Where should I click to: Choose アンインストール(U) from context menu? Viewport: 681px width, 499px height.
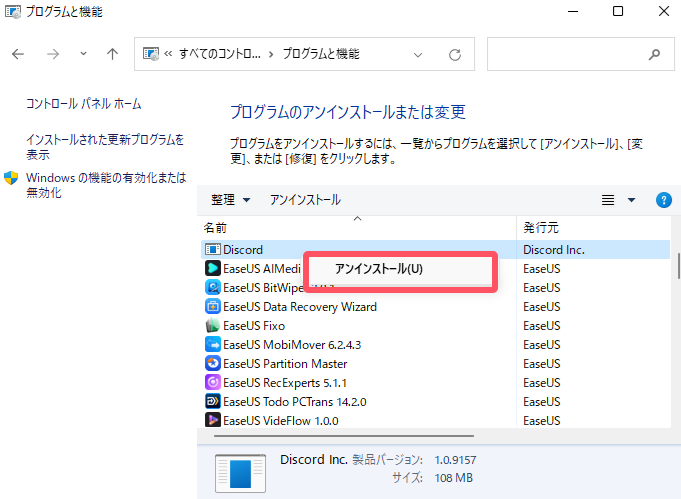pyautogui.click(x=379, y=270)
